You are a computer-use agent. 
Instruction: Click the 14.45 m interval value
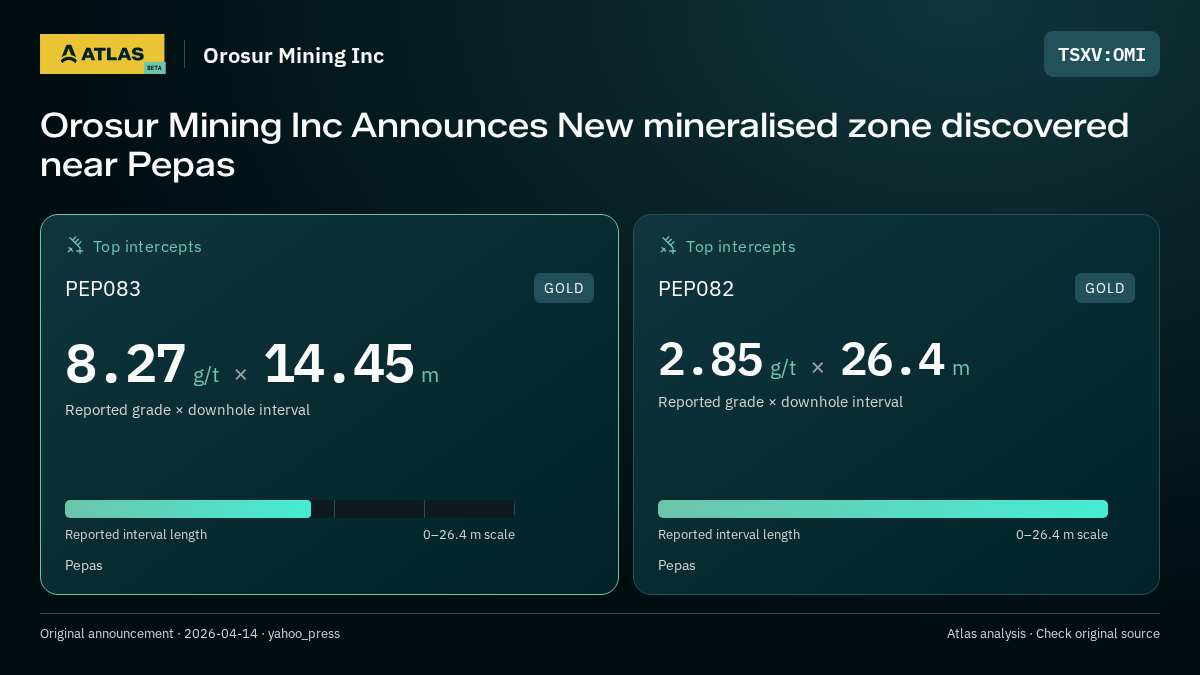click(x=351, y=364)
